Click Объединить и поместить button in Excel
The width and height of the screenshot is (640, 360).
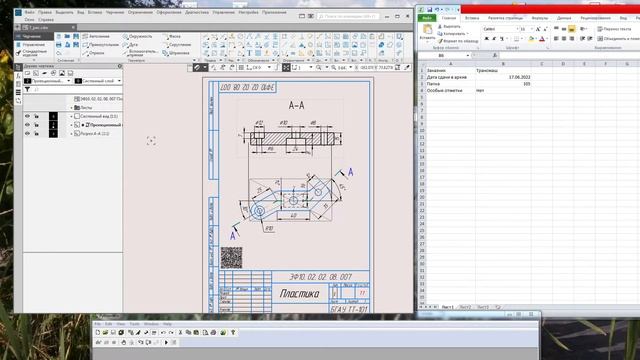618,38
